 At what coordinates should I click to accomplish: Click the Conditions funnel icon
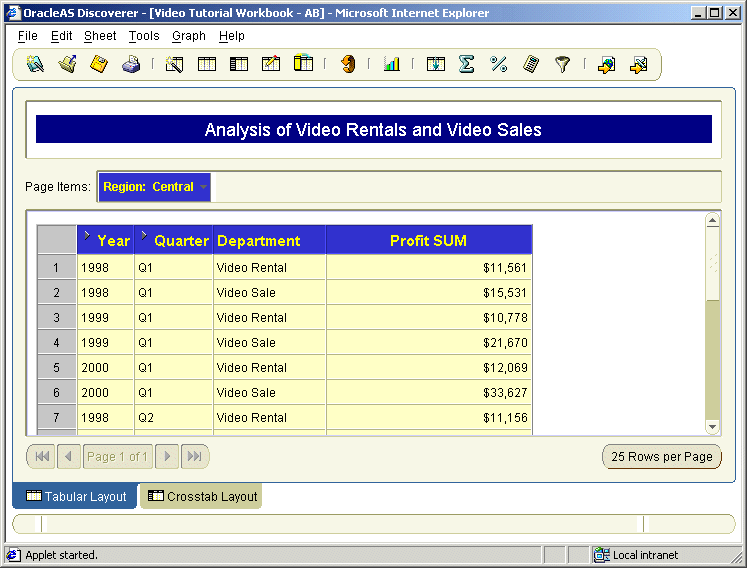click(563, 64)
